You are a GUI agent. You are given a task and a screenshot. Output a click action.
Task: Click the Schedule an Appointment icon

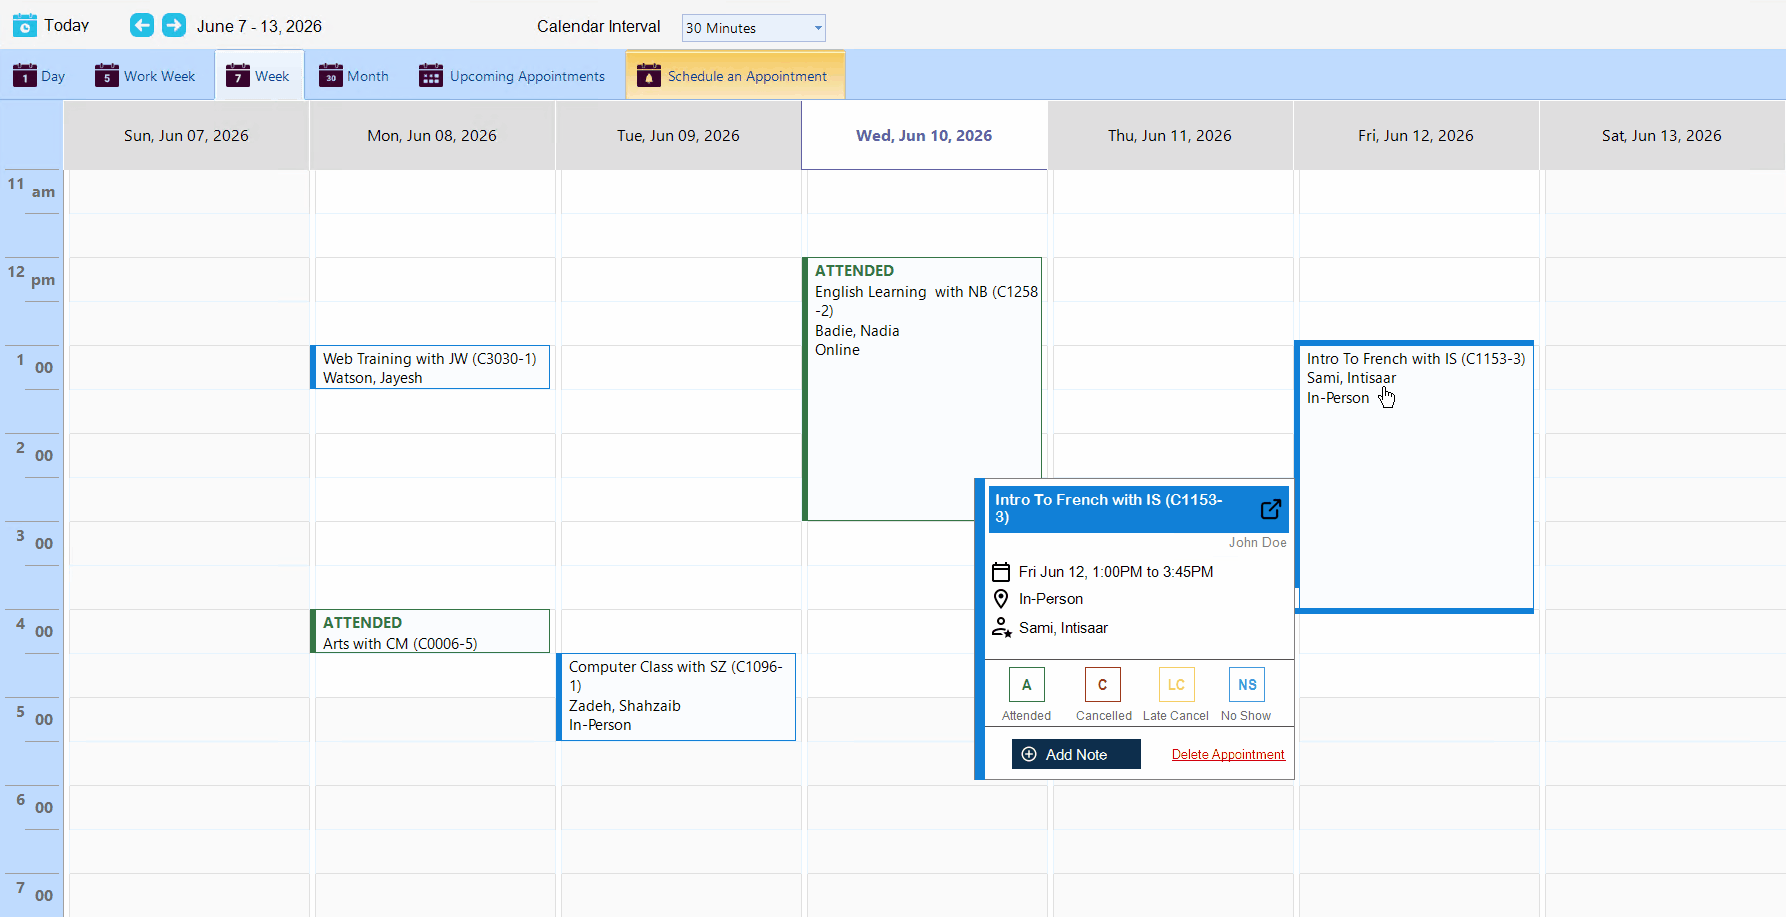click(x=649, y=75)
